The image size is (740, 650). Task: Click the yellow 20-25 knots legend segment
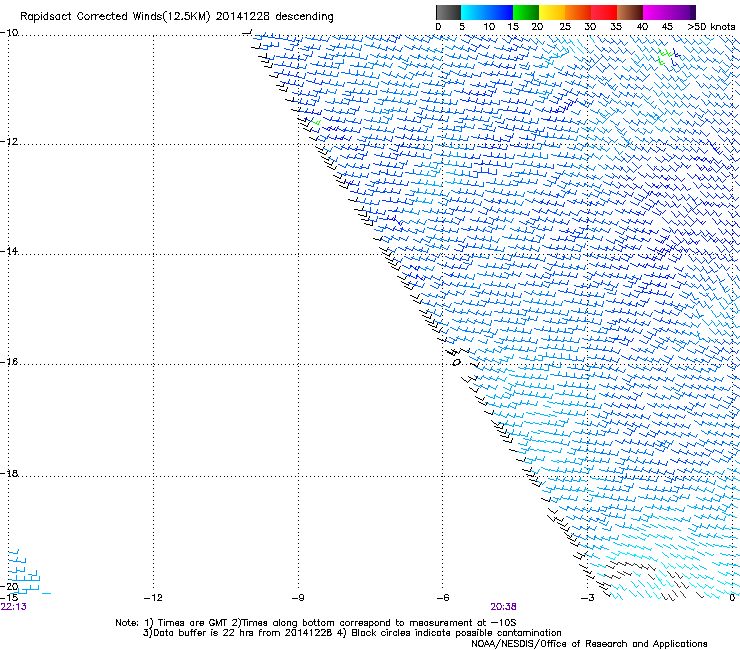click(x=552, y=12)
